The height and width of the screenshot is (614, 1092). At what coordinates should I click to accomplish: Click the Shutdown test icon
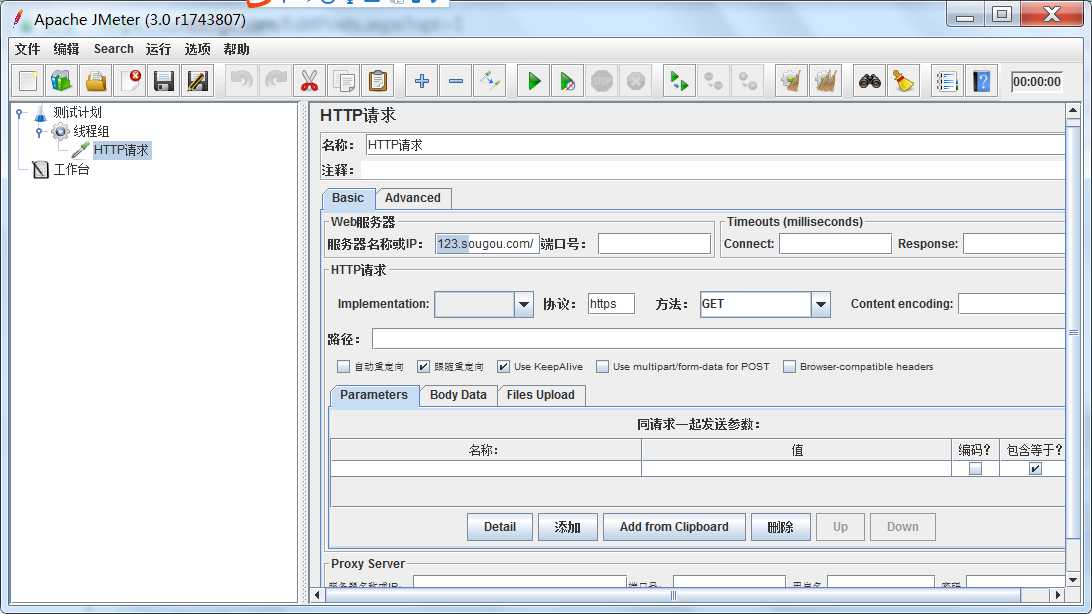click(x=636, y=81)
